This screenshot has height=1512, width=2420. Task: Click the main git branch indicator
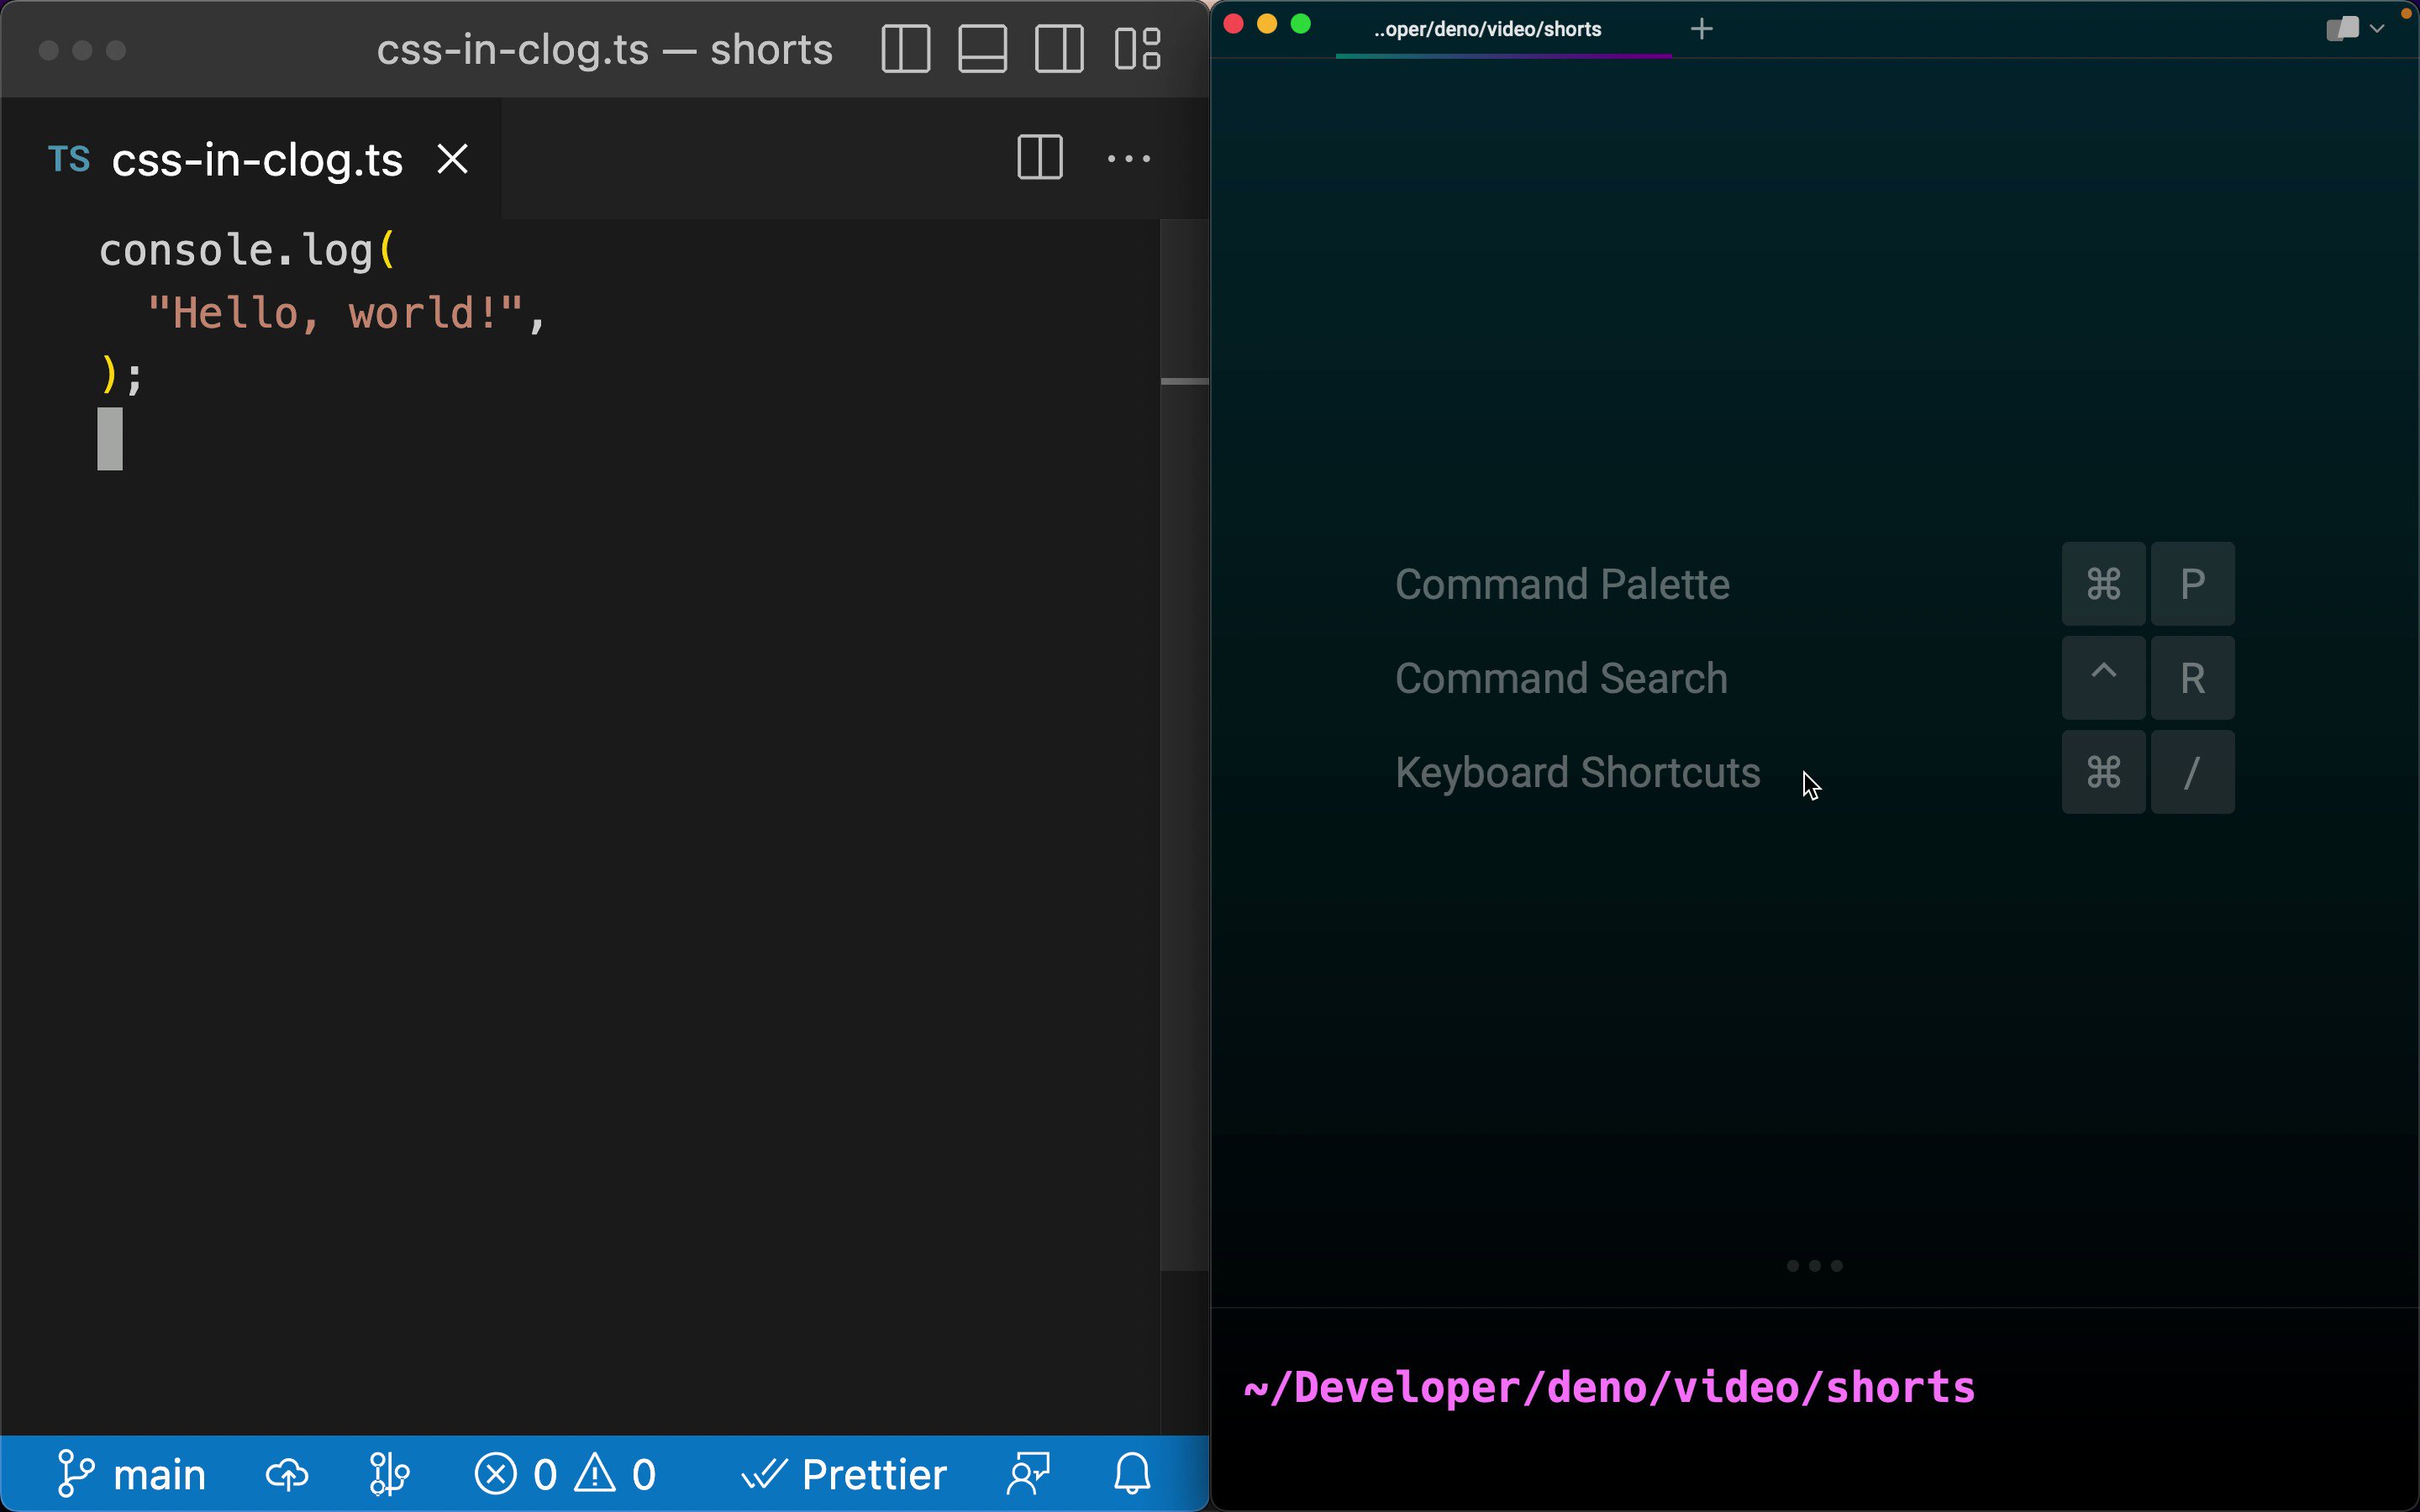coord(132,1474)
